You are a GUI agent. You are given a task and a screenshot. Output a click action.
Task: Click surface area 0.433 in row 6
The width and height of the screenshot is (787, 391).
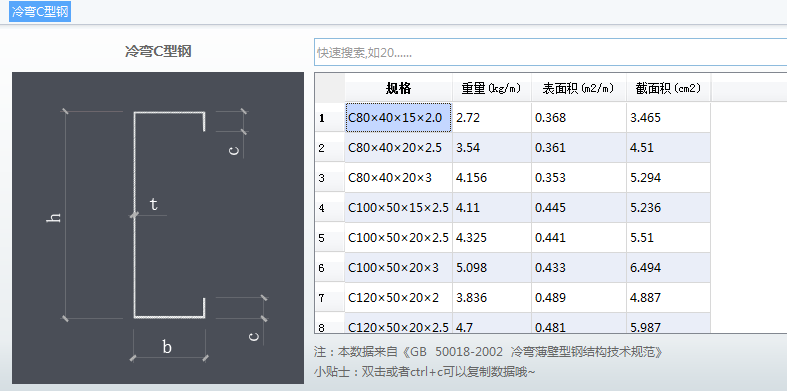pos(579,268)
